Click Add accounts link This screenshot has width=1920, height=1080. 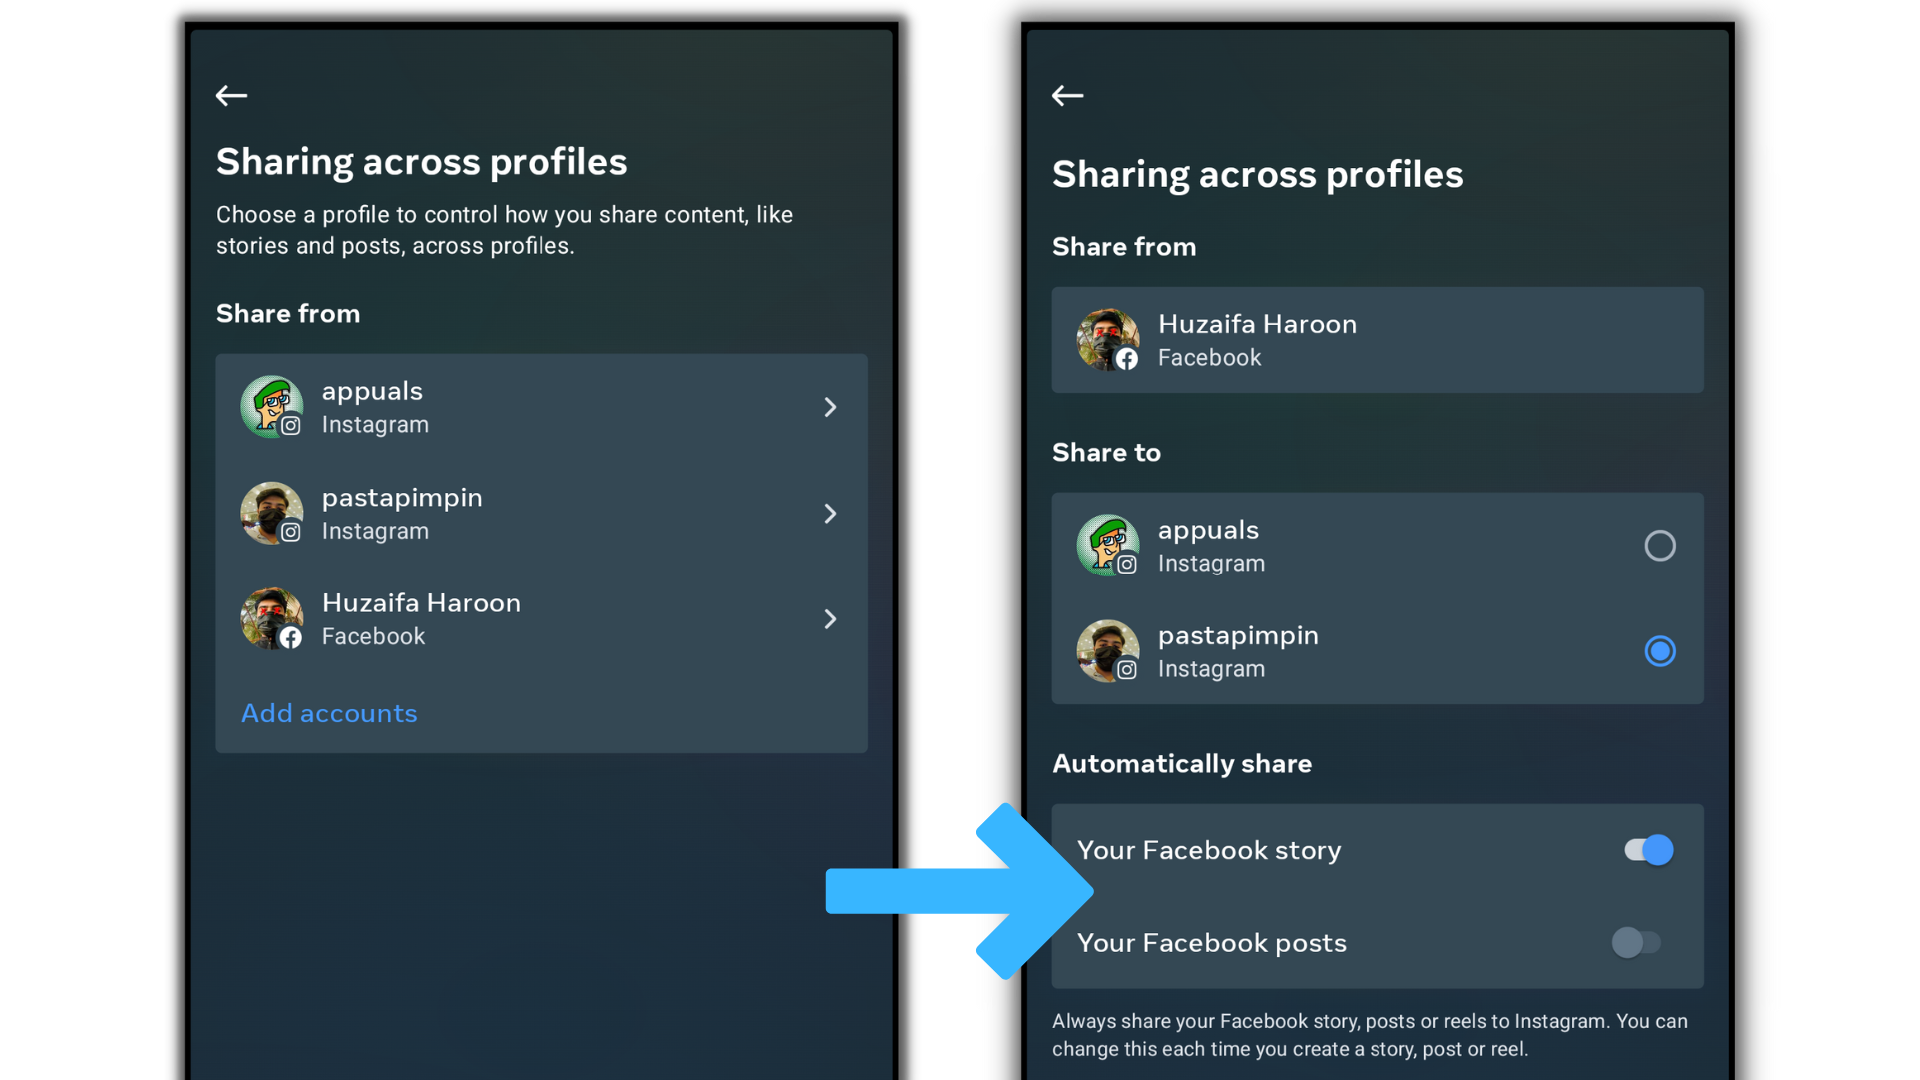pyautogui.click(x=329, y=713)
